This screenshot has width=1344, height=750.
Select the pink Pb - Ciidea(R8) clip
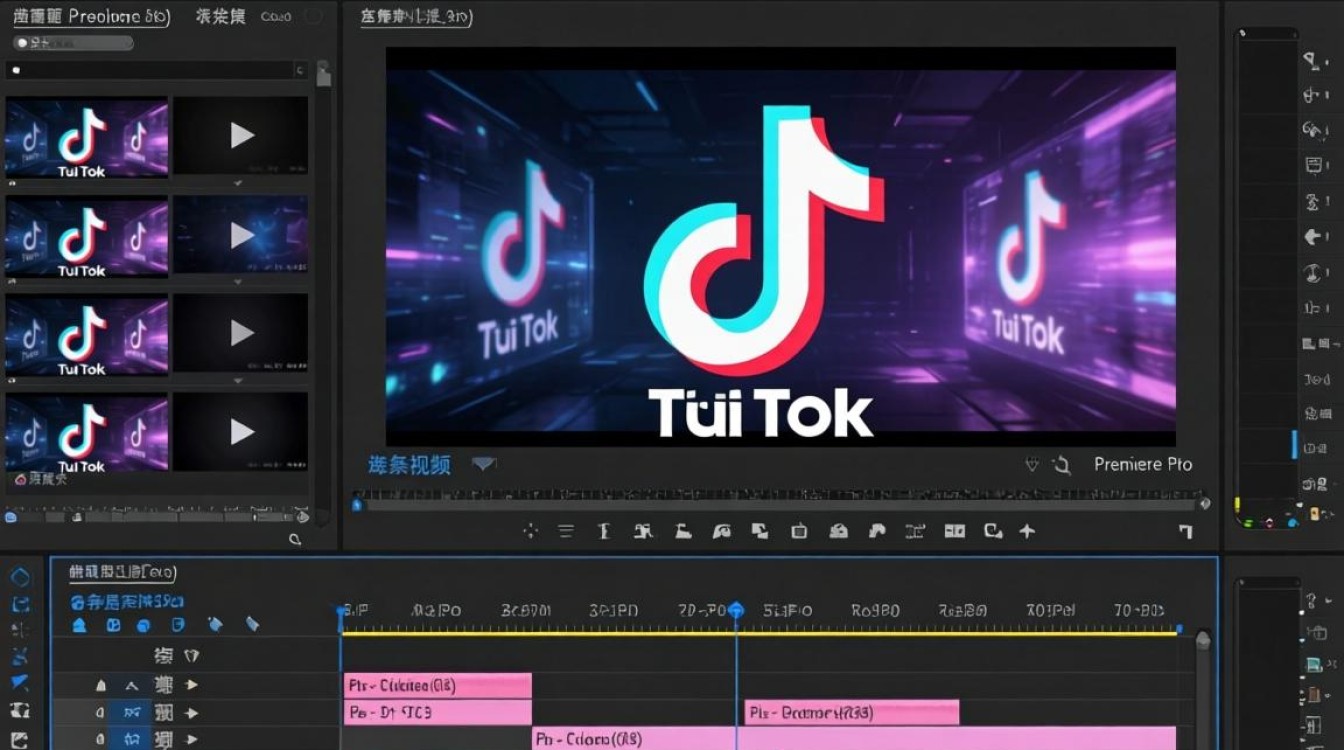click(x=437, y=685)
